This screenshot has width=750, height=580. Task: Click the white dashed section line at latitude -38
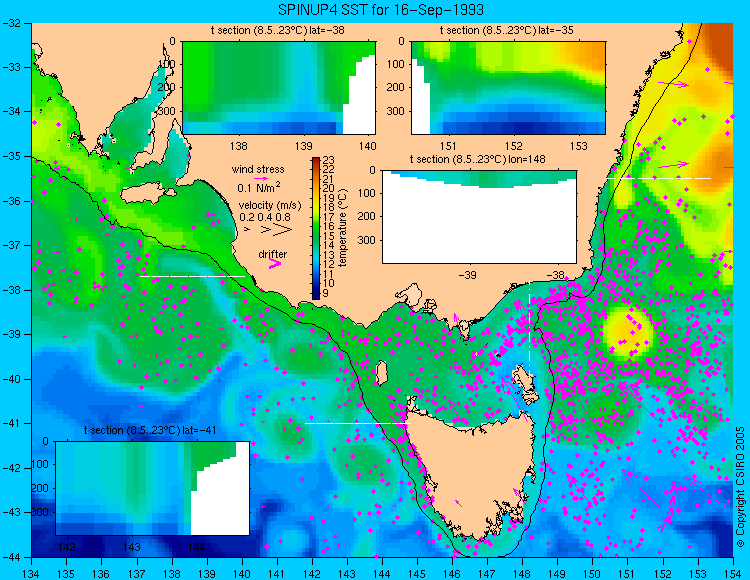click(x=192, y=276)
